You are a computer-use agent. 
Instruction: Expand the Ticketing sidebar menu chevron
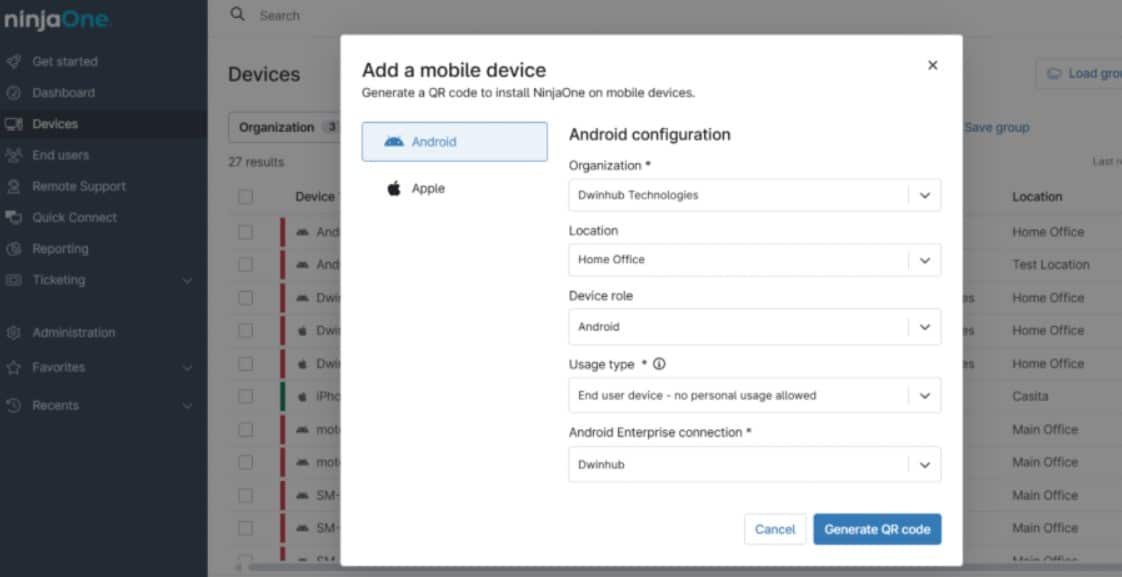pyautogui.click(x=187, y=281)
